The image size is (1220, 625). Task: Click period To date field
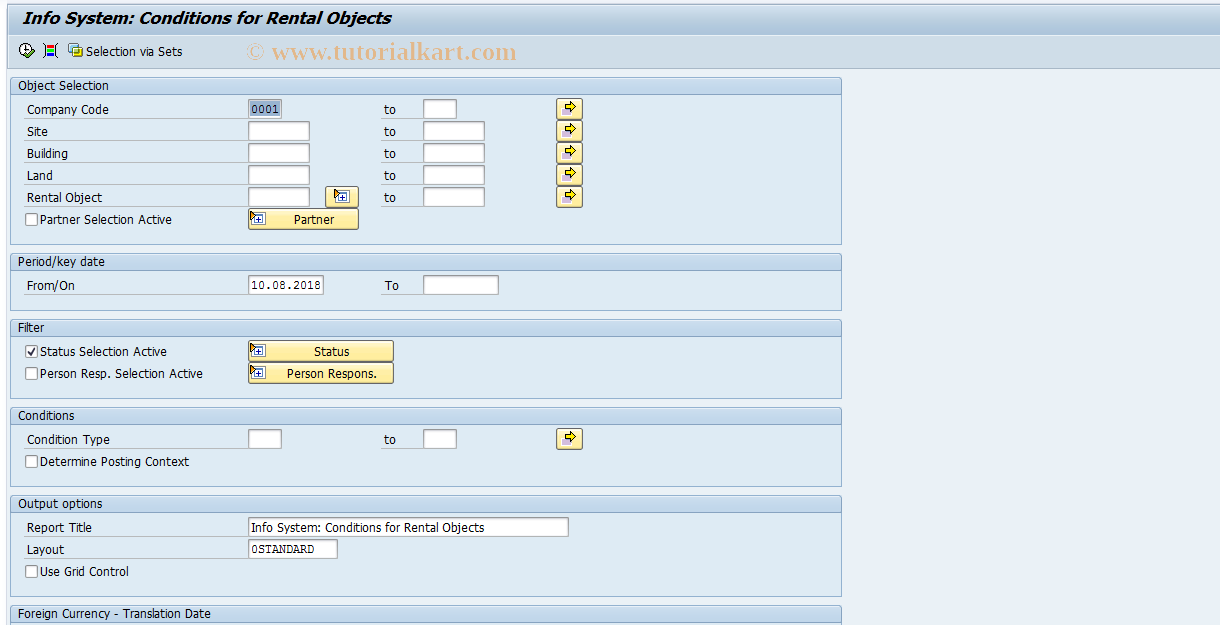click(x=461, y=285)
